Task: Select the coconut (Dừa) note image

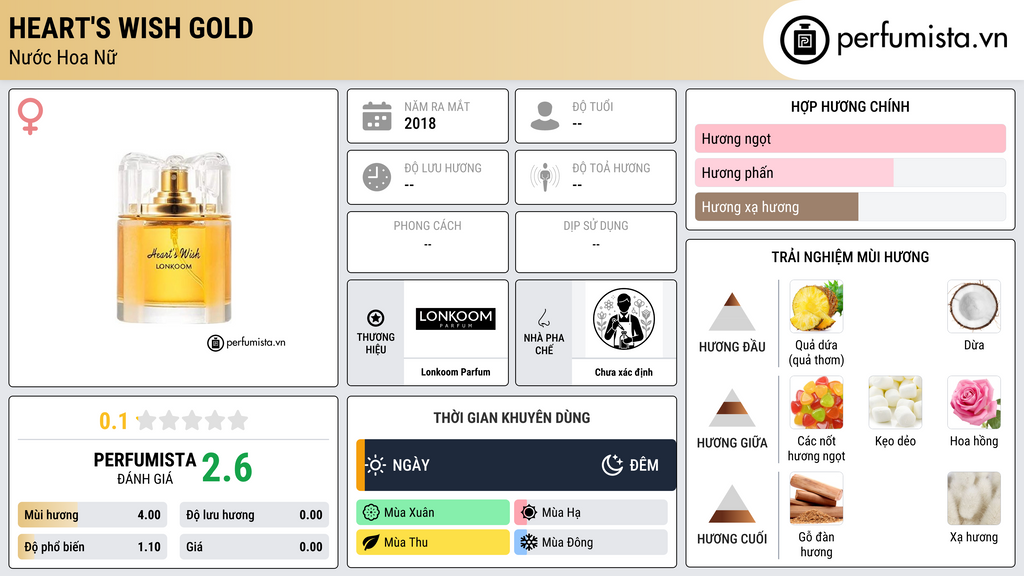Action: [x=974, y=306]
